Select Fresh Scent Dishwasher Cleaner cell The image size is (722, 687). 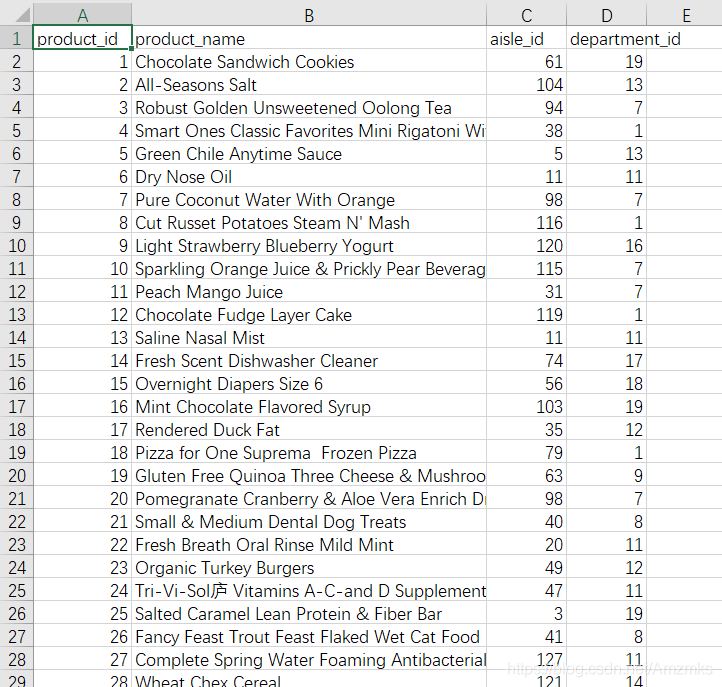[x=309, y=360]
